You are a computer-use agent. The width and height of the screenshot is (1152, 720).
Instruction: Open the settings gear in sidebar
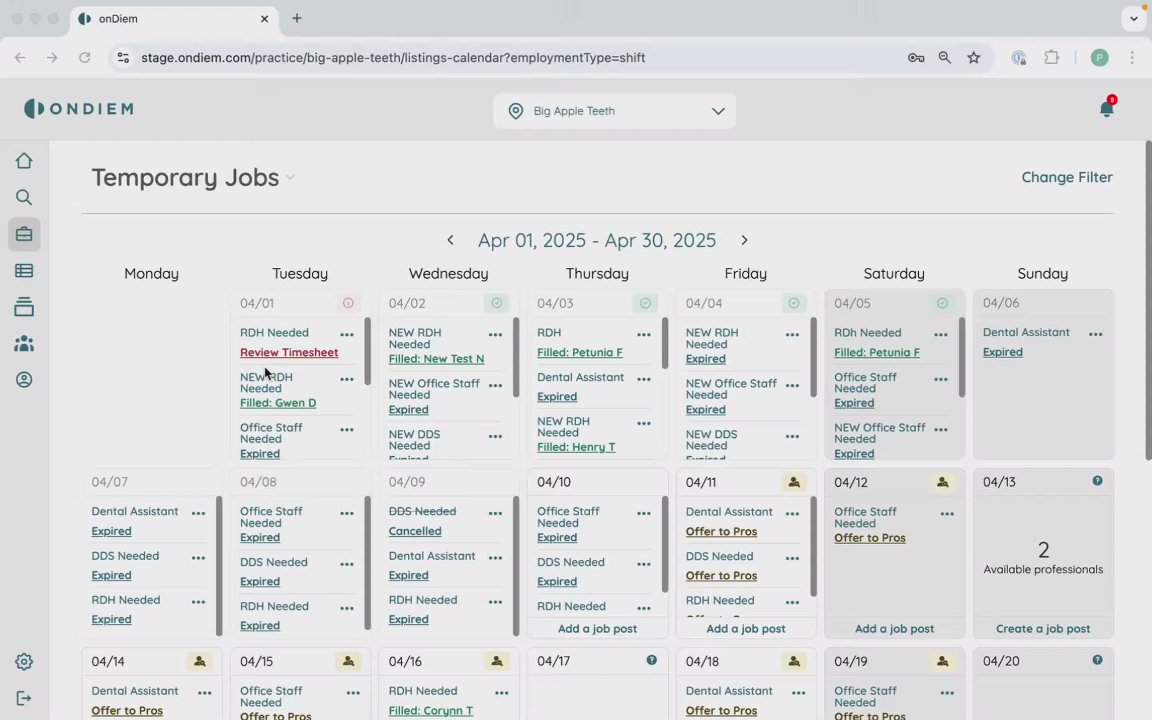[24, 661]
